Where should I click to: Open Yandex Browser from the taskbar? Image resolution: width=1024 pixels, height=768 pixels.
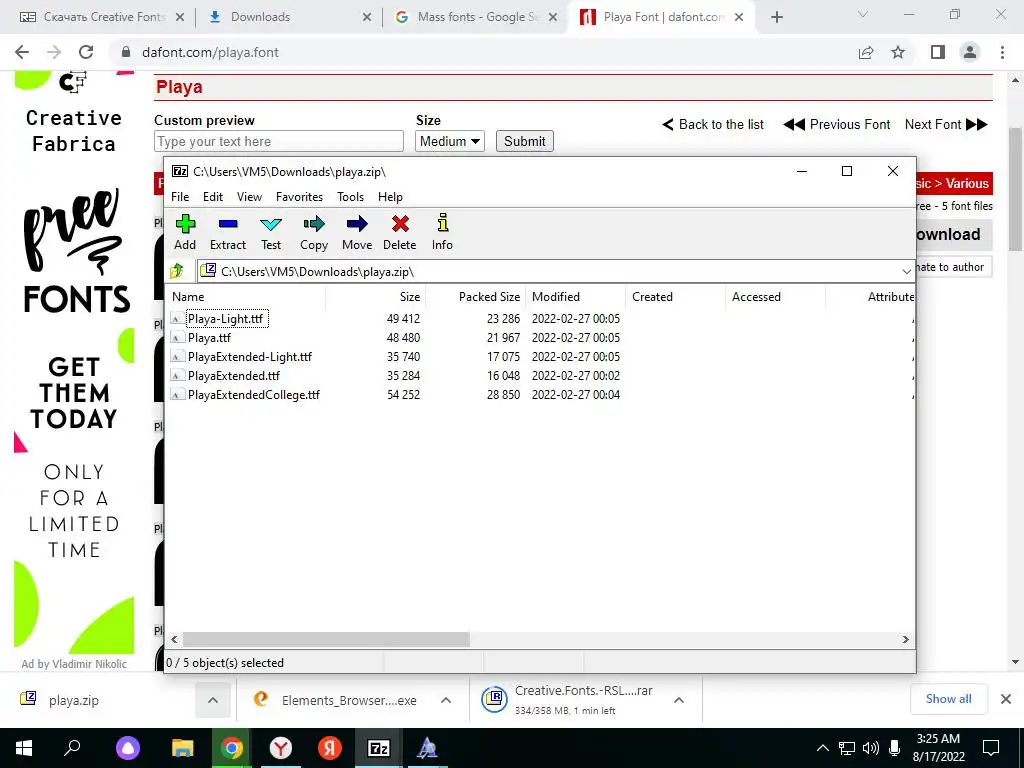(x=281, y=748)
